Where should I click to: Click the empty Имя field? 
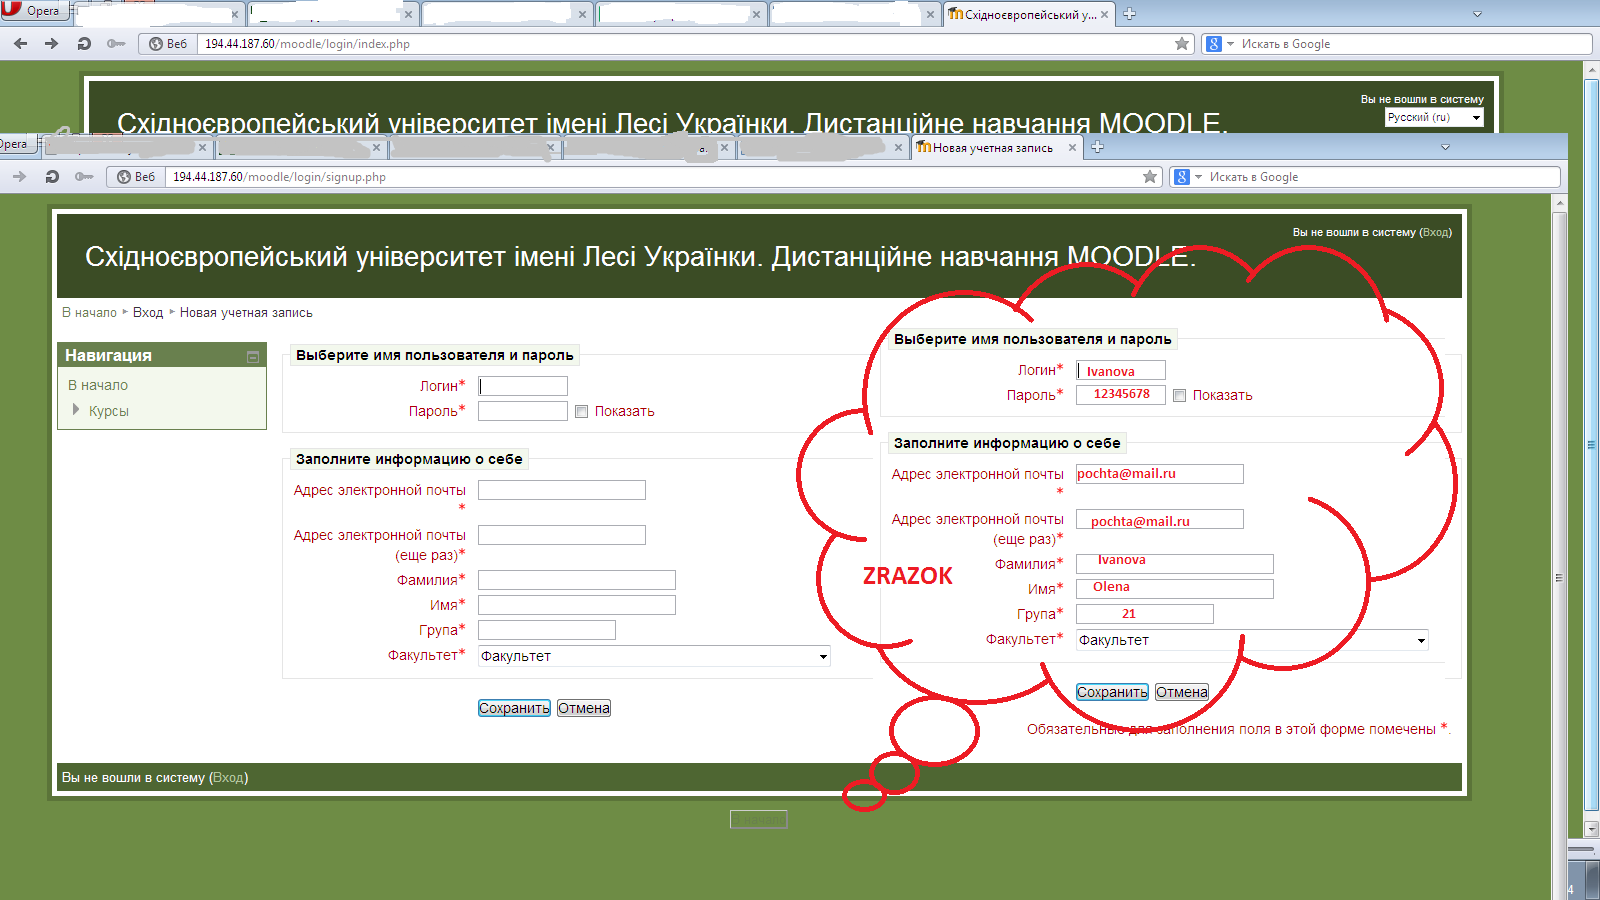tap(577, 605)
